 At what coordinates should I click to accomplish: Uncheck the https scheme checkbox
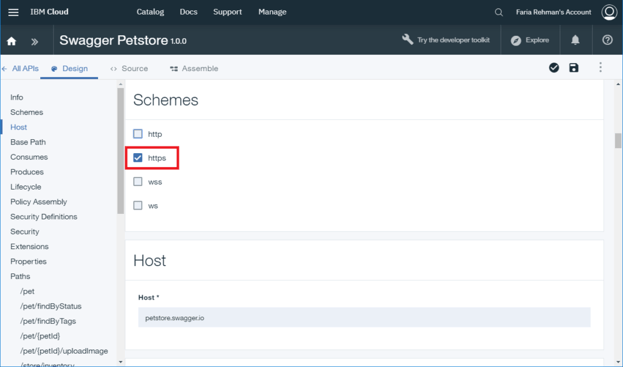[x=137, y=158]
